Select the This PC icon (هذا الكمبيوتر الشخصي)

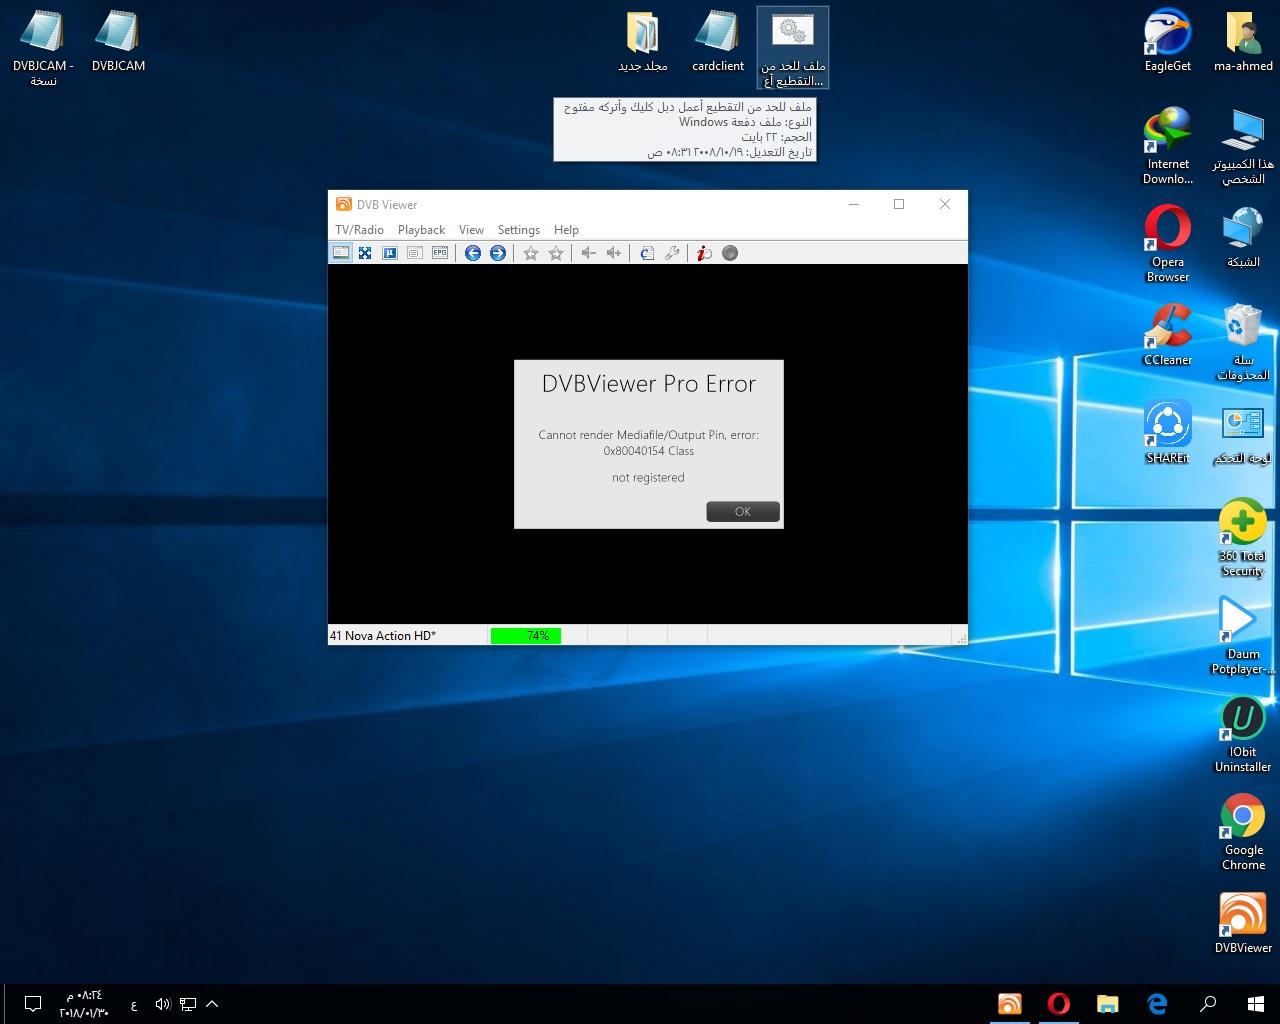pos(1243,146)
